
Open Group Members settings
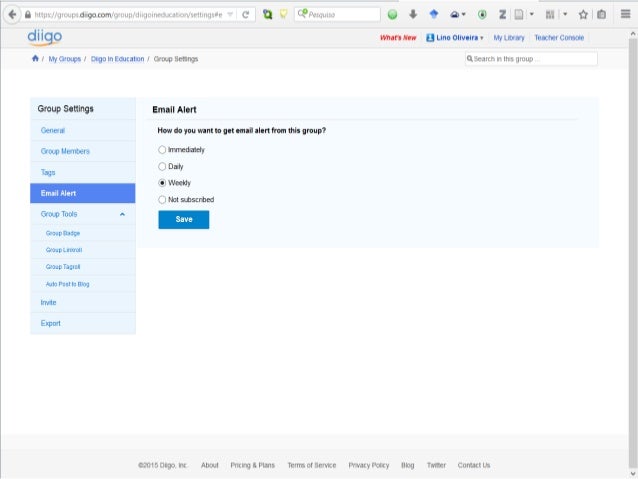[83, 151]
